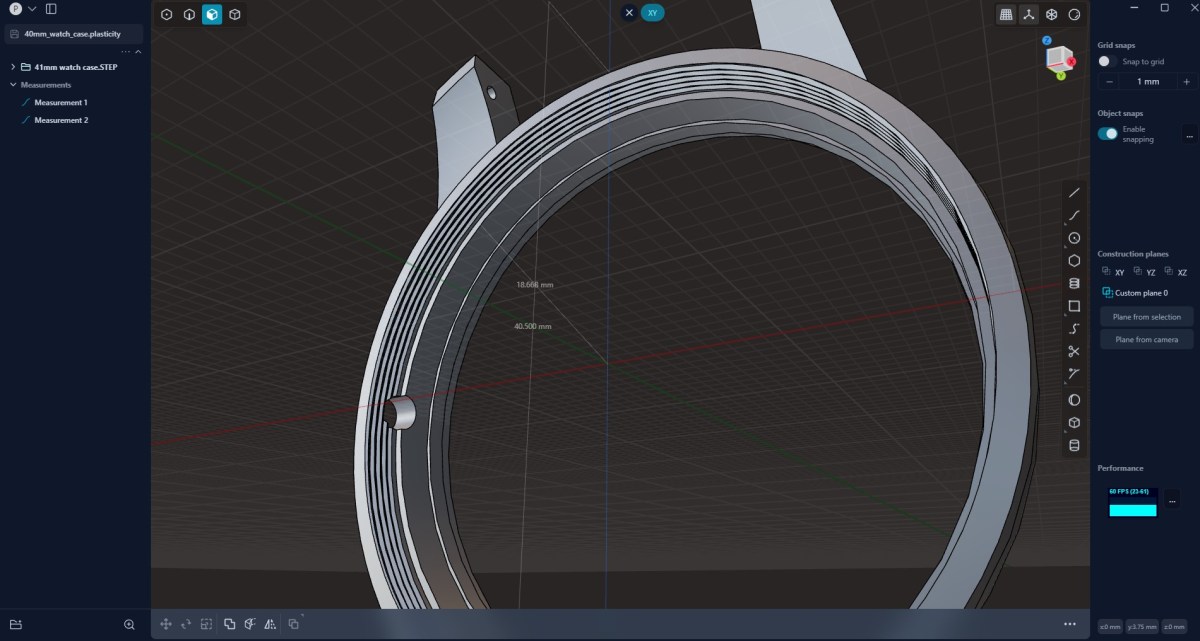Select Measurement 2 in the outliner
Screen dimensions: 1200x641
(x=61, y=120)
